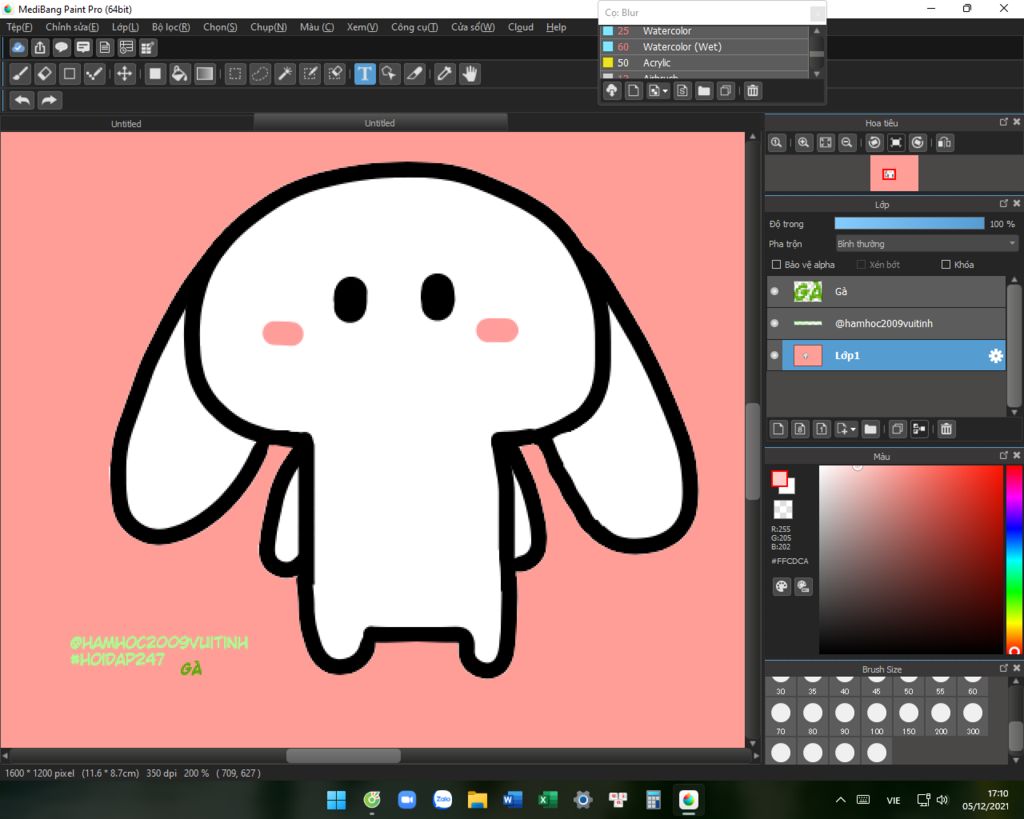
Task: Toggle the Khóa lock checkbox
Action: click(x=946, y=265)
